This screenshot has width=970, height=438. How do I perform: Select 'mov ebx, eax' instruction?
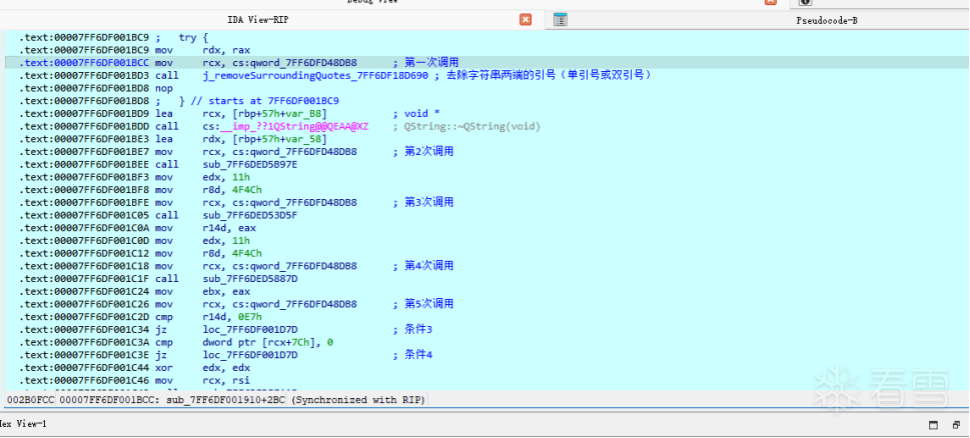(x=202, y=291)
